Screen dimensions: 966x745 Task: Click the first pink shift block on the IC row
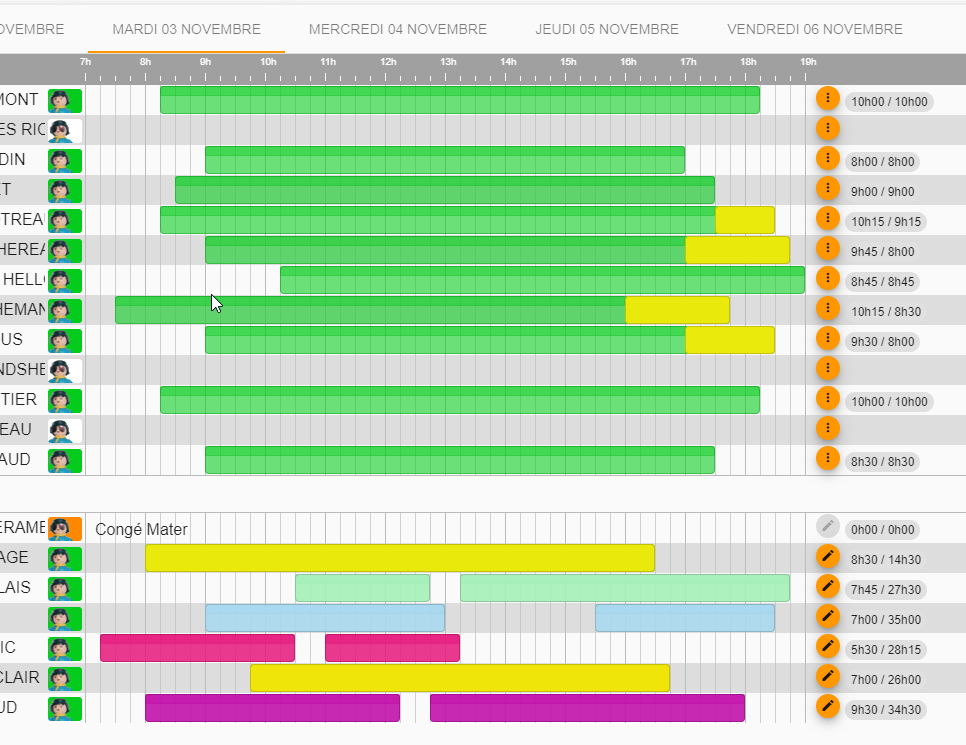click(197, 648)
